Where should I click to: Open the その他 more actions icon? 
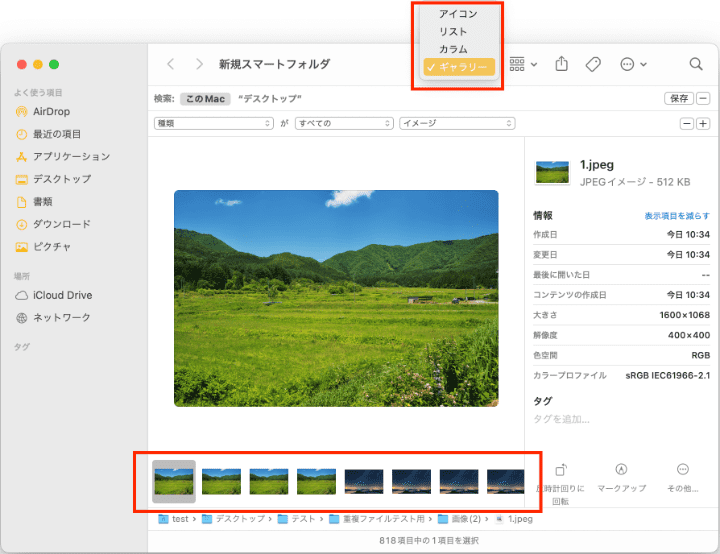point(683,470)
